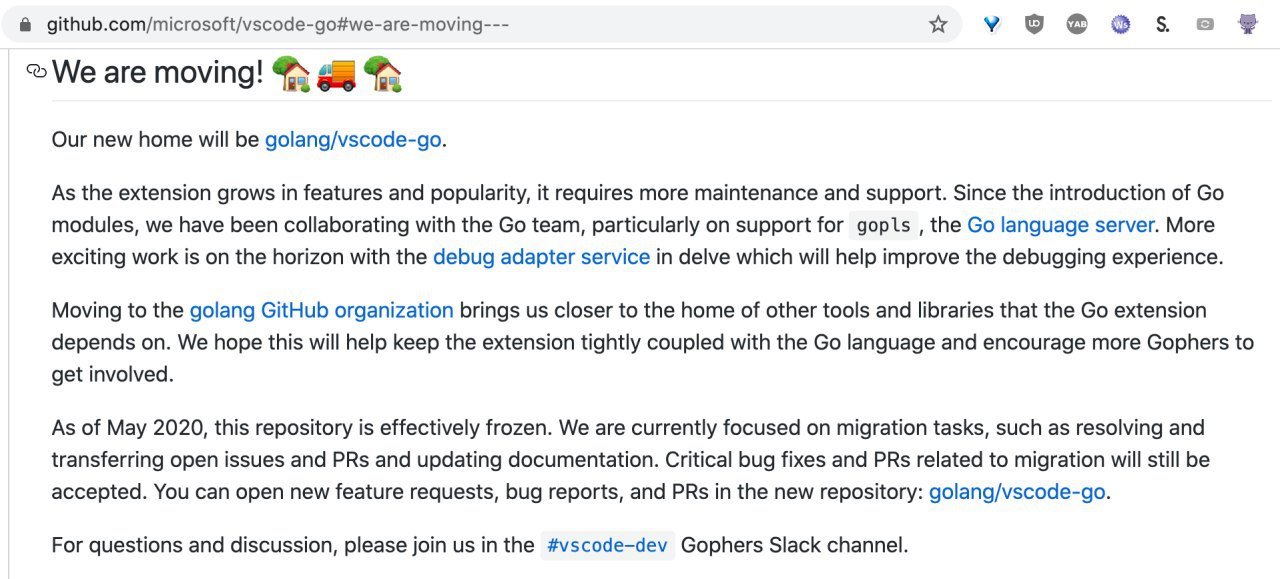Click the padlock site info icon
Viewport: 1280px width, 579px height.
tap(26, 24)
